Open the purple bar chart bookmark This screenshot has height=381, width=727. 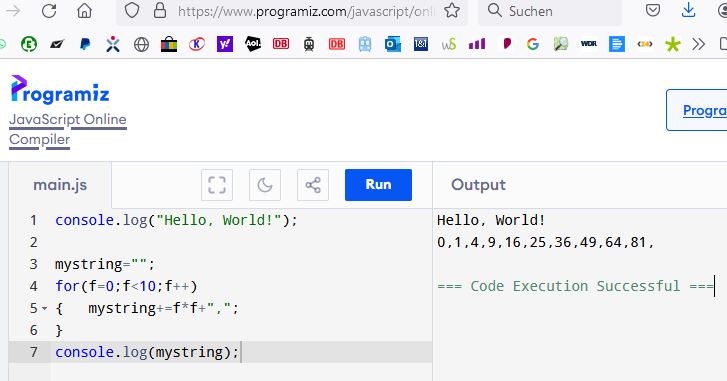pos(477,44)
